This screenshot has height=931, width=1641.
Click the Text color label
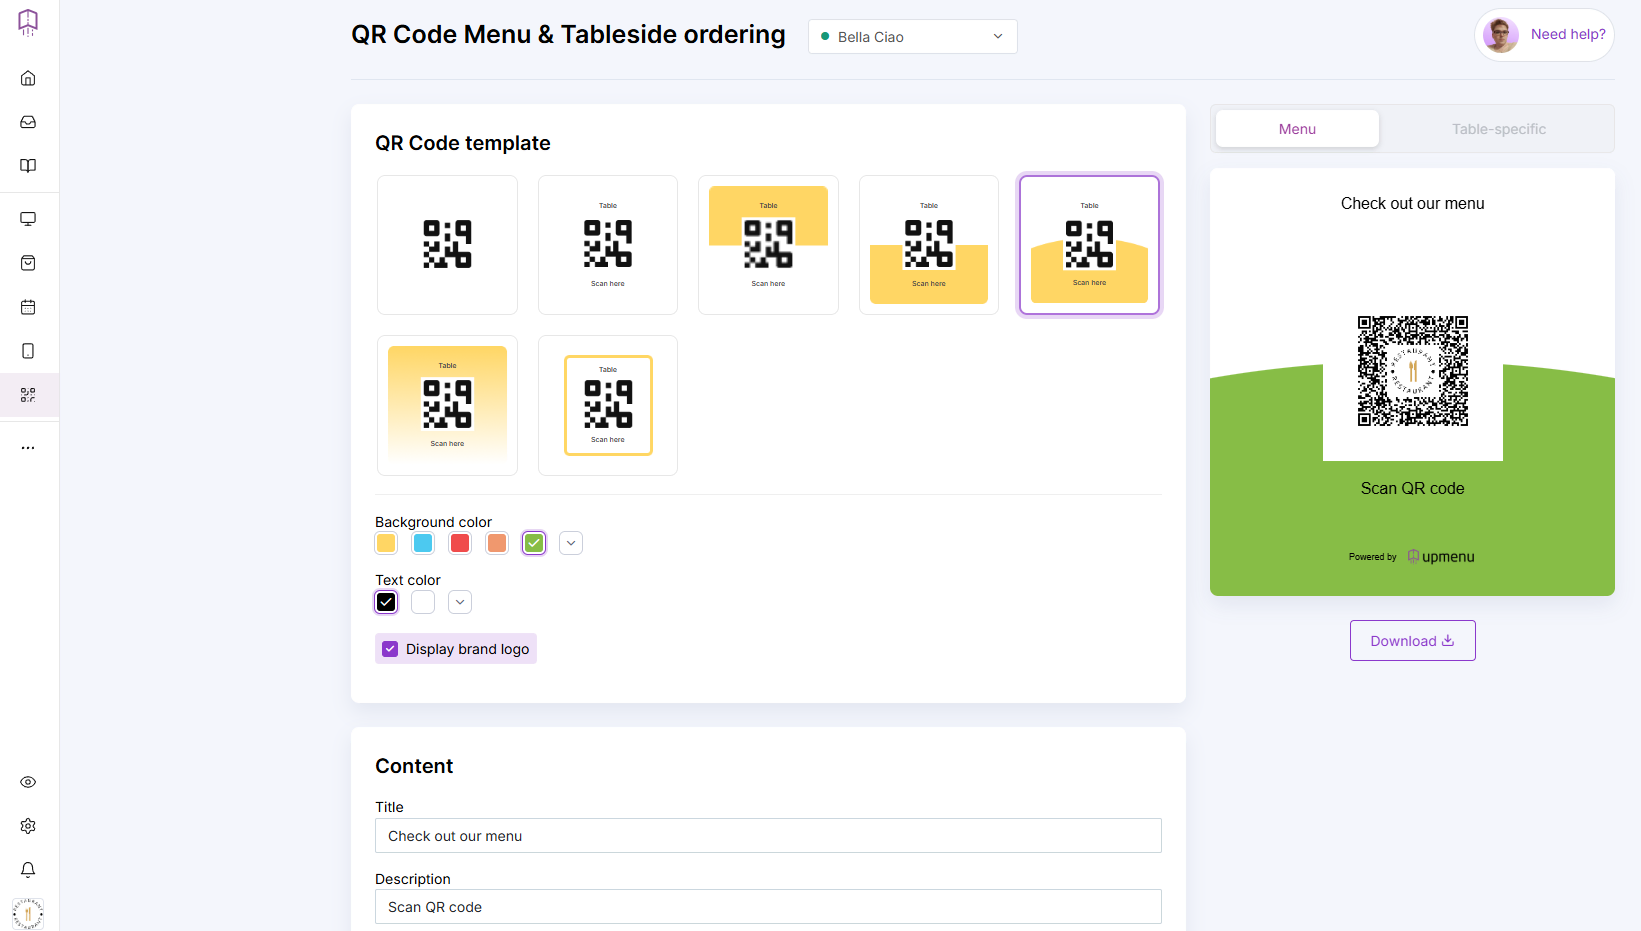tap(407, 580)
